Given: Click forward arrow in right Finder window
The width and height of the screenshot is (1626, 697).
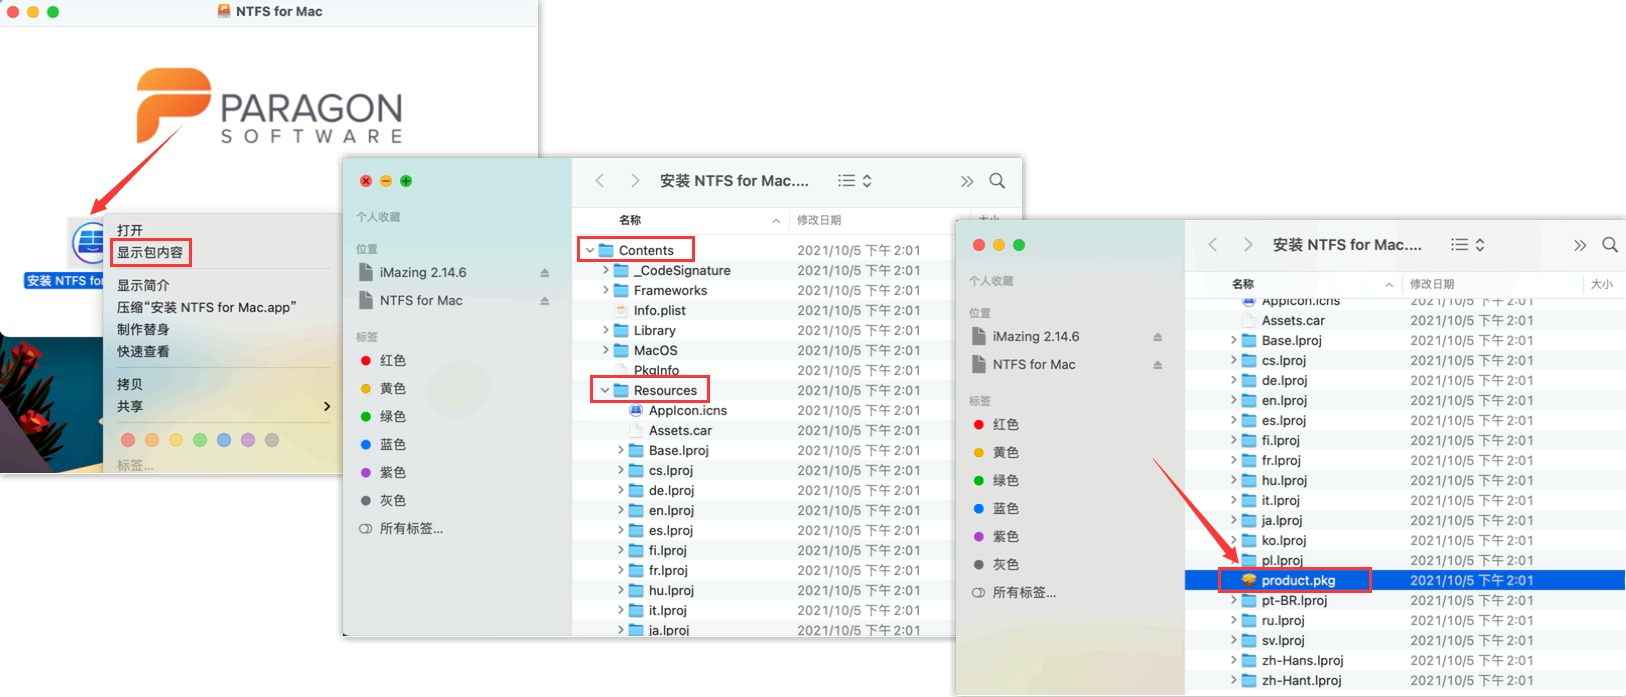Looking at the screenshot, I should 1247,245.
